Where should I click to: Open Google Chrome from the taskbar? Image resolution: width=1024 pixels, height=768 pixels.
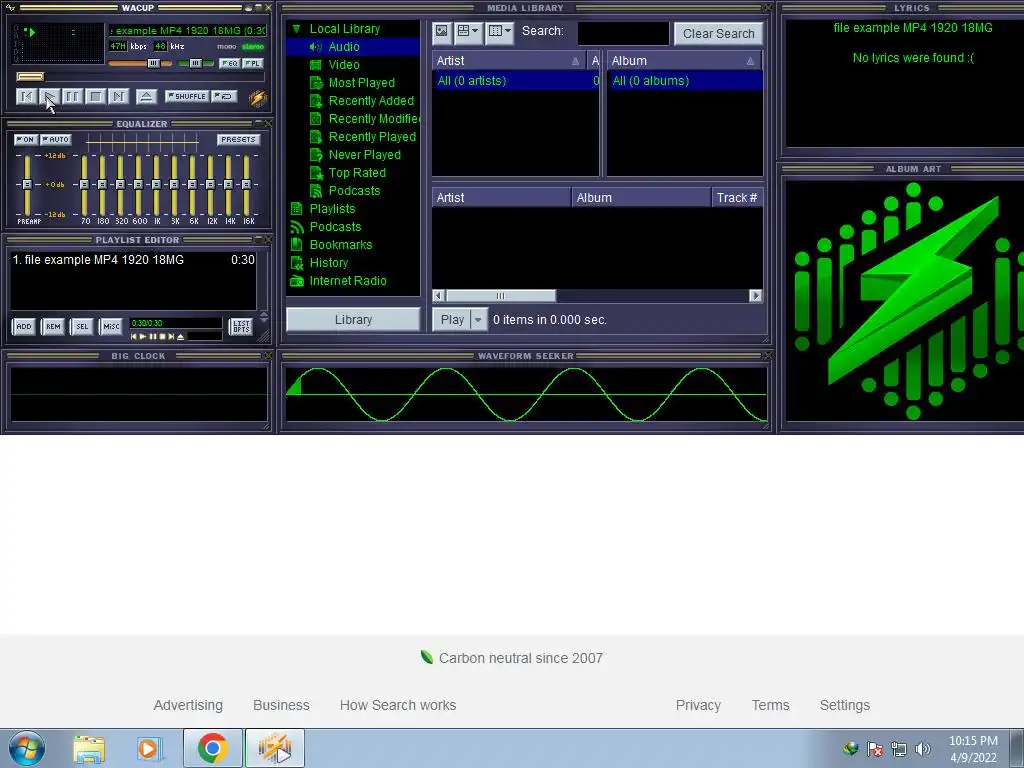point(212,748)
